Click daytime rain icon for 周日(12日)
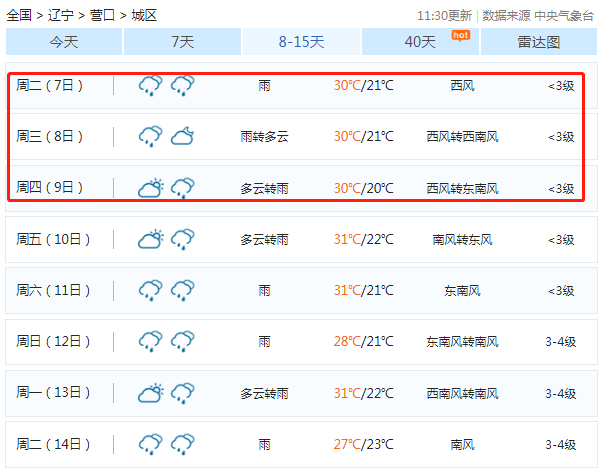601x473 pixels. click(x=150, y=341)
